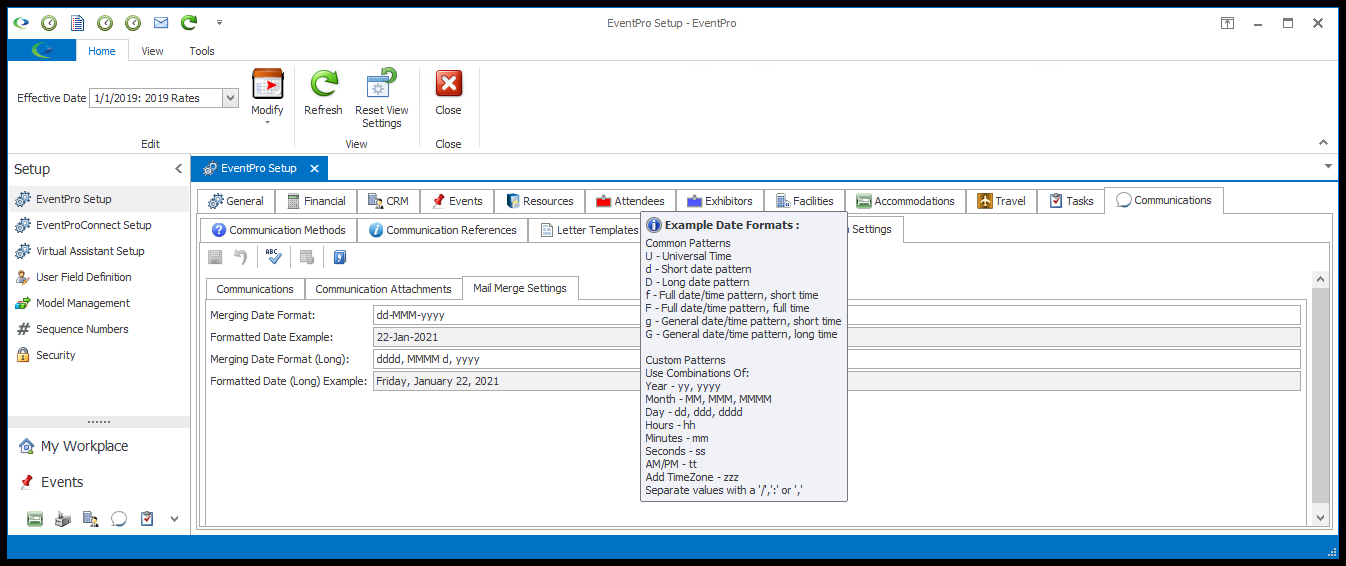The width and height of the screenshot is (1346, 566).
Task: Switch to the Home ribbon tab
Action: pyautogui.click(x=101, y=51)
